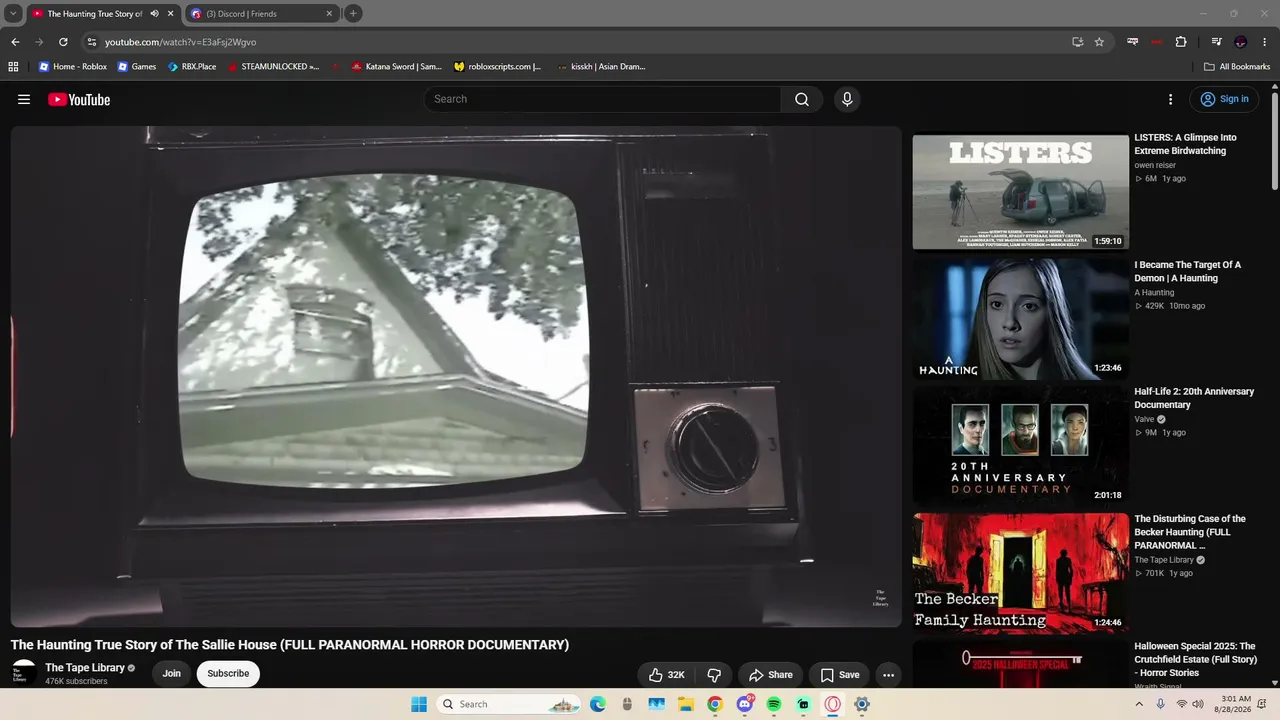Open RBX.Place bookmark
This screenshot has width=1280, height=720.
click(191, 67)
